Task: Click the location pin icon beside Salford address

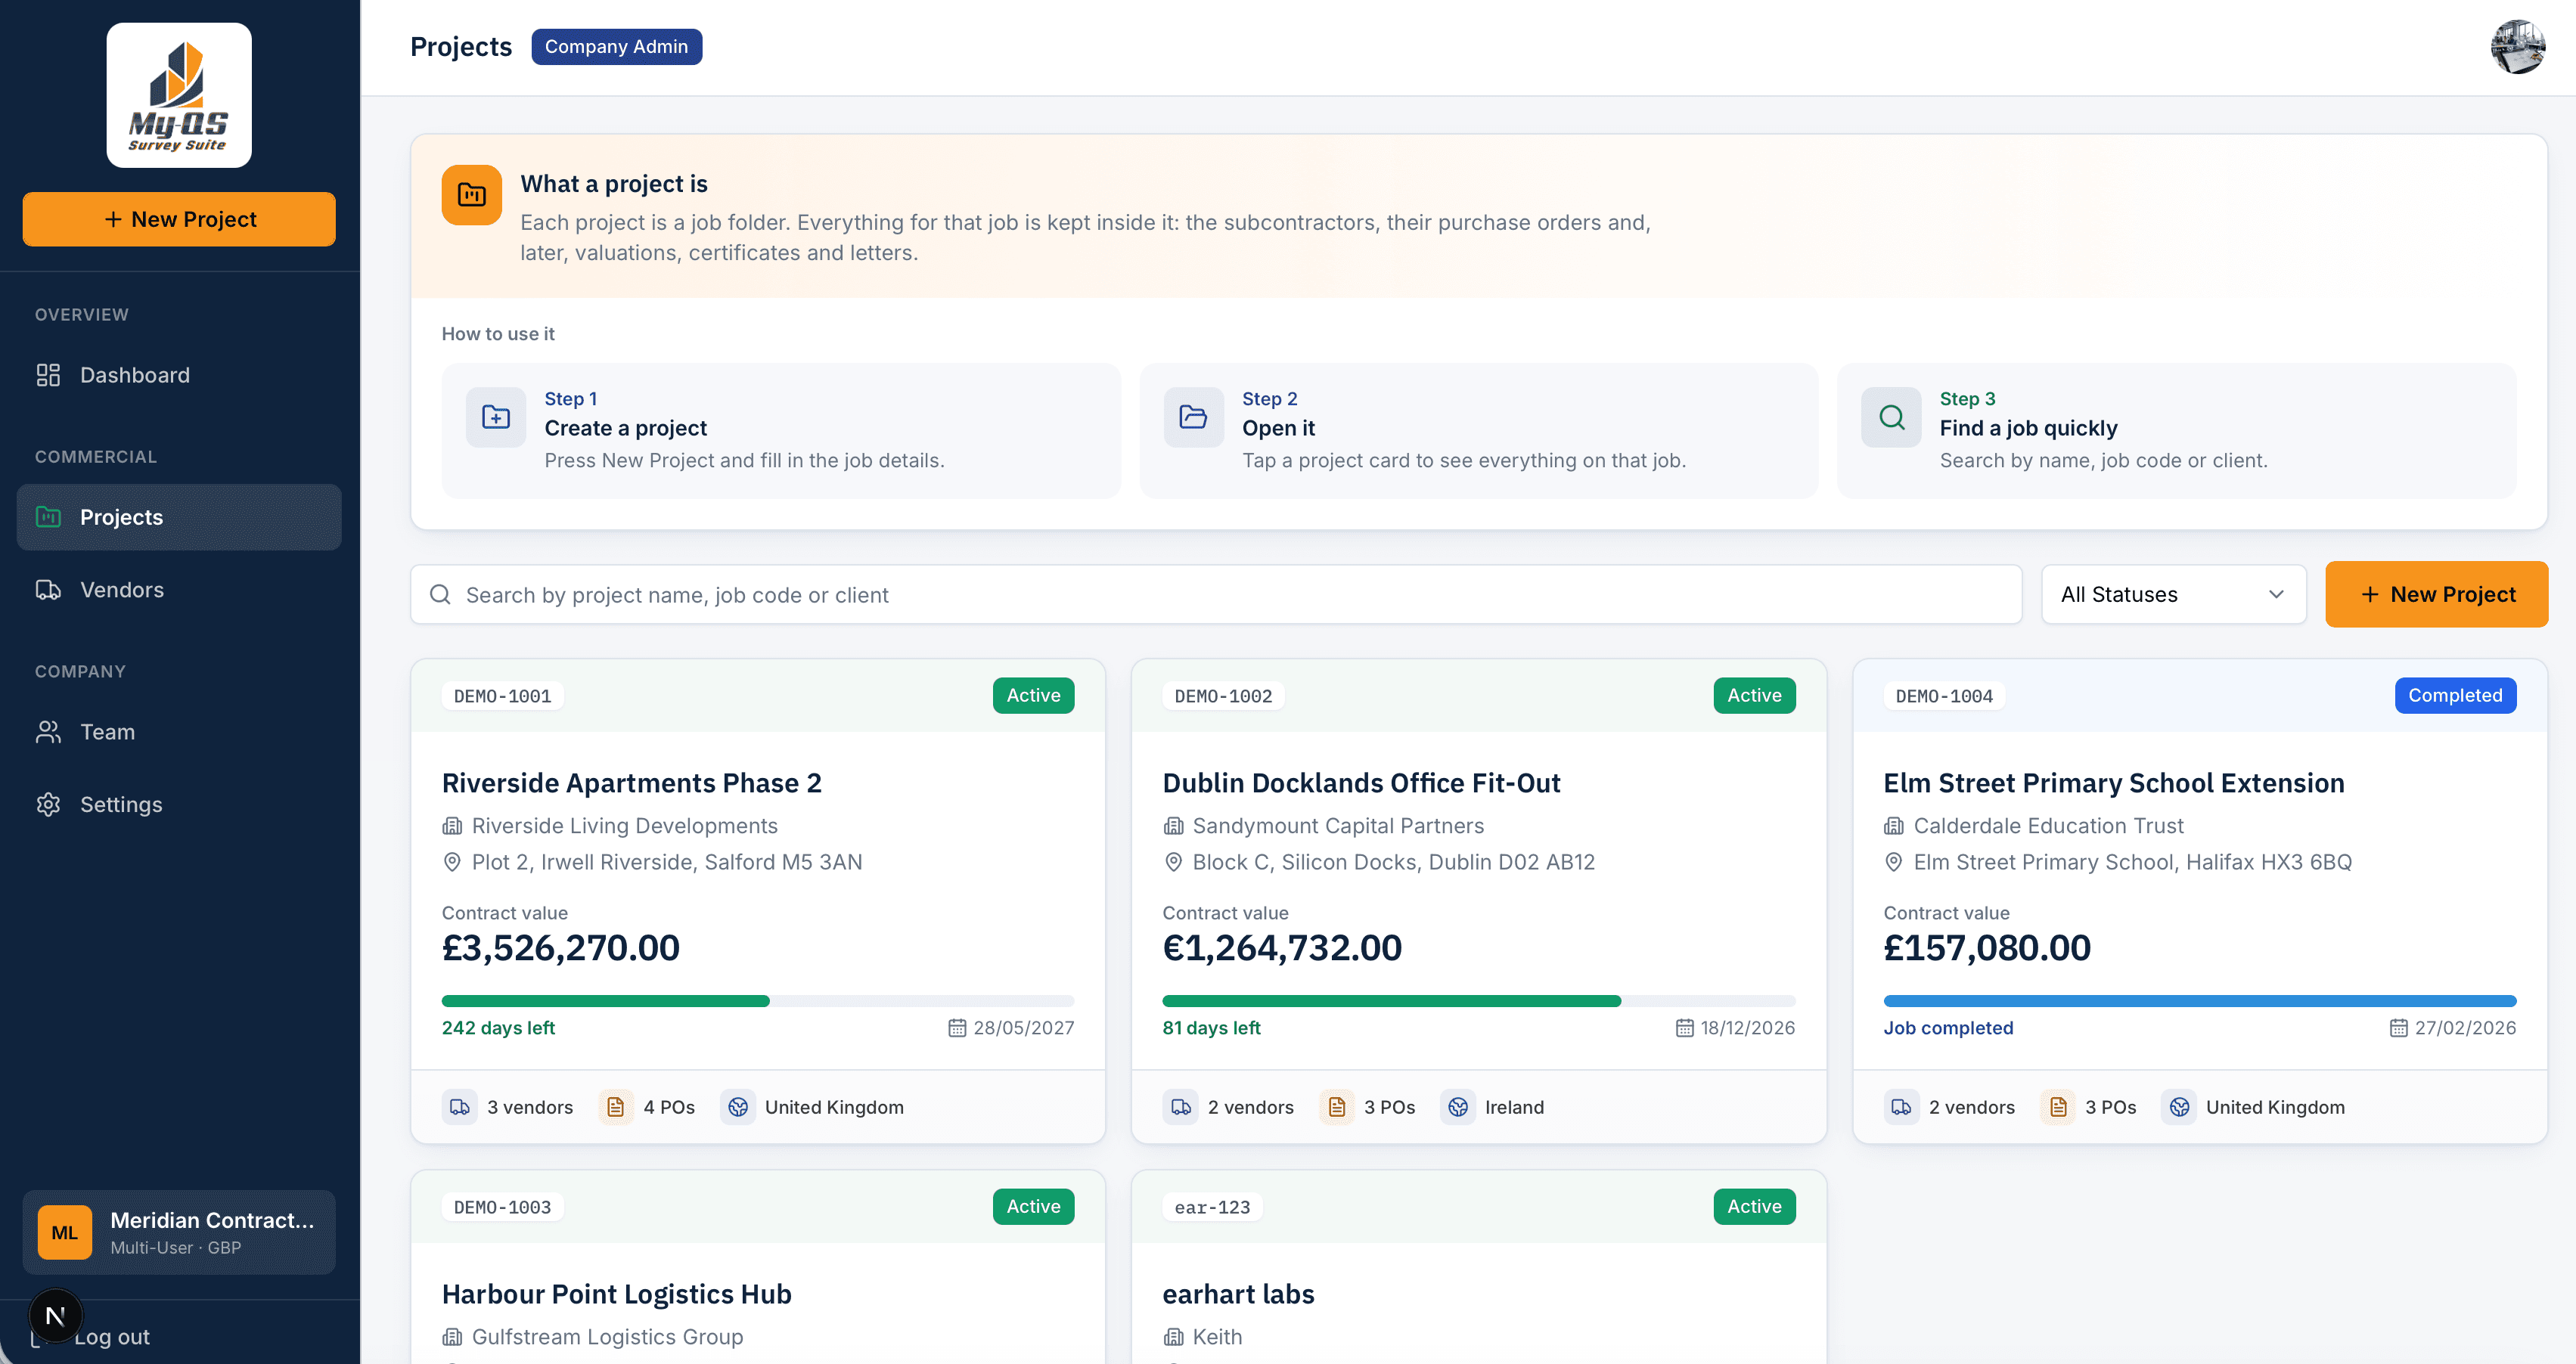Action: pyautogui.click(x=452, y=862)
